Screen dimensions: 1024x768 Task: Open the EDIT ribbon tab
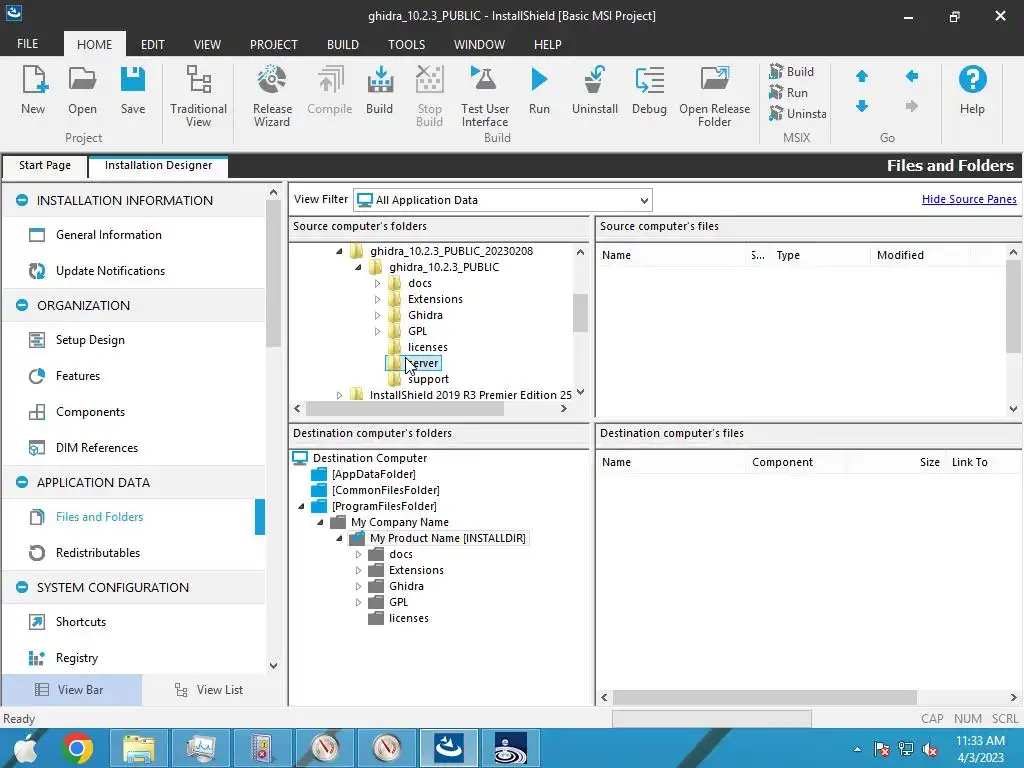coord(152,44)
